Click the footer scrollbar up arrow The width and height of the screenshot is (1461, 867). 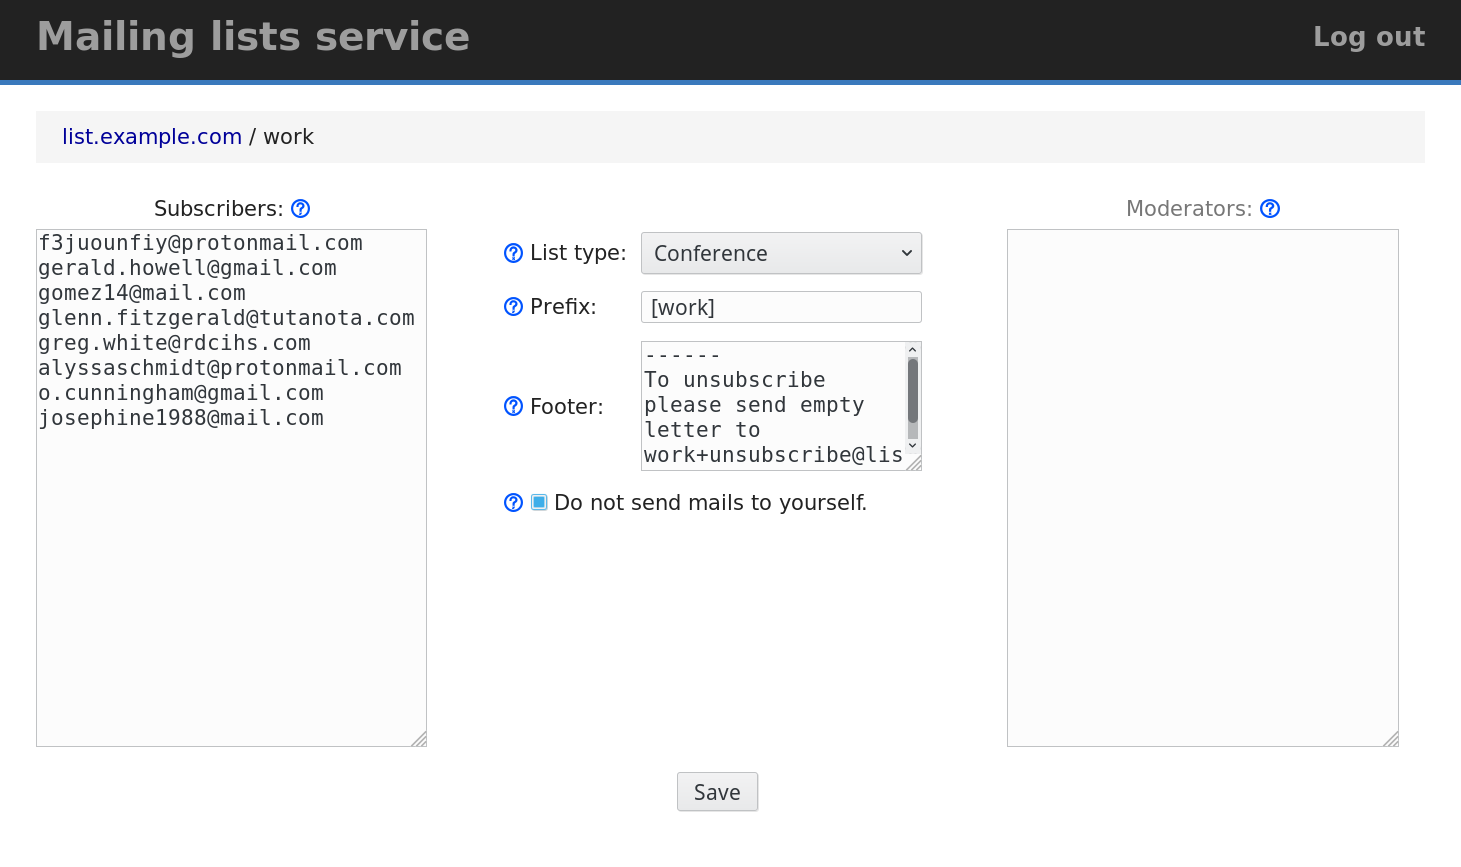(x=912, y=350)
